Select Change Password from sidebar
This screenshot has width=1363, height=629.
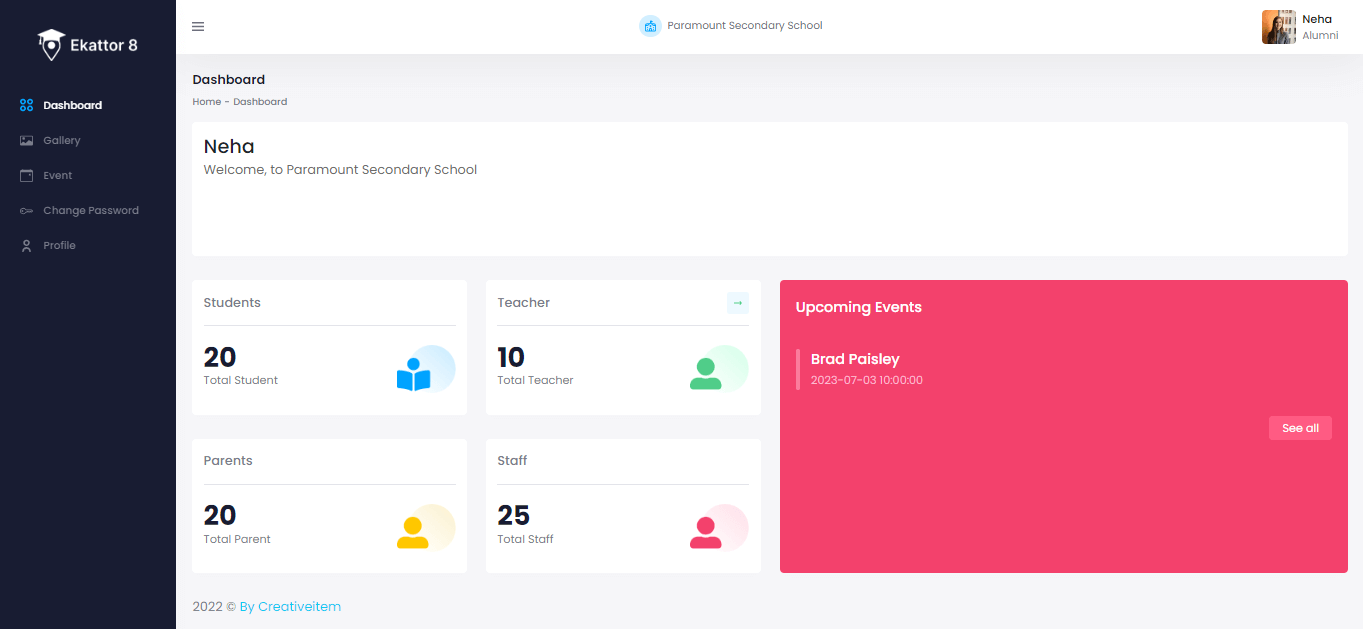click(x=91, y=211)
